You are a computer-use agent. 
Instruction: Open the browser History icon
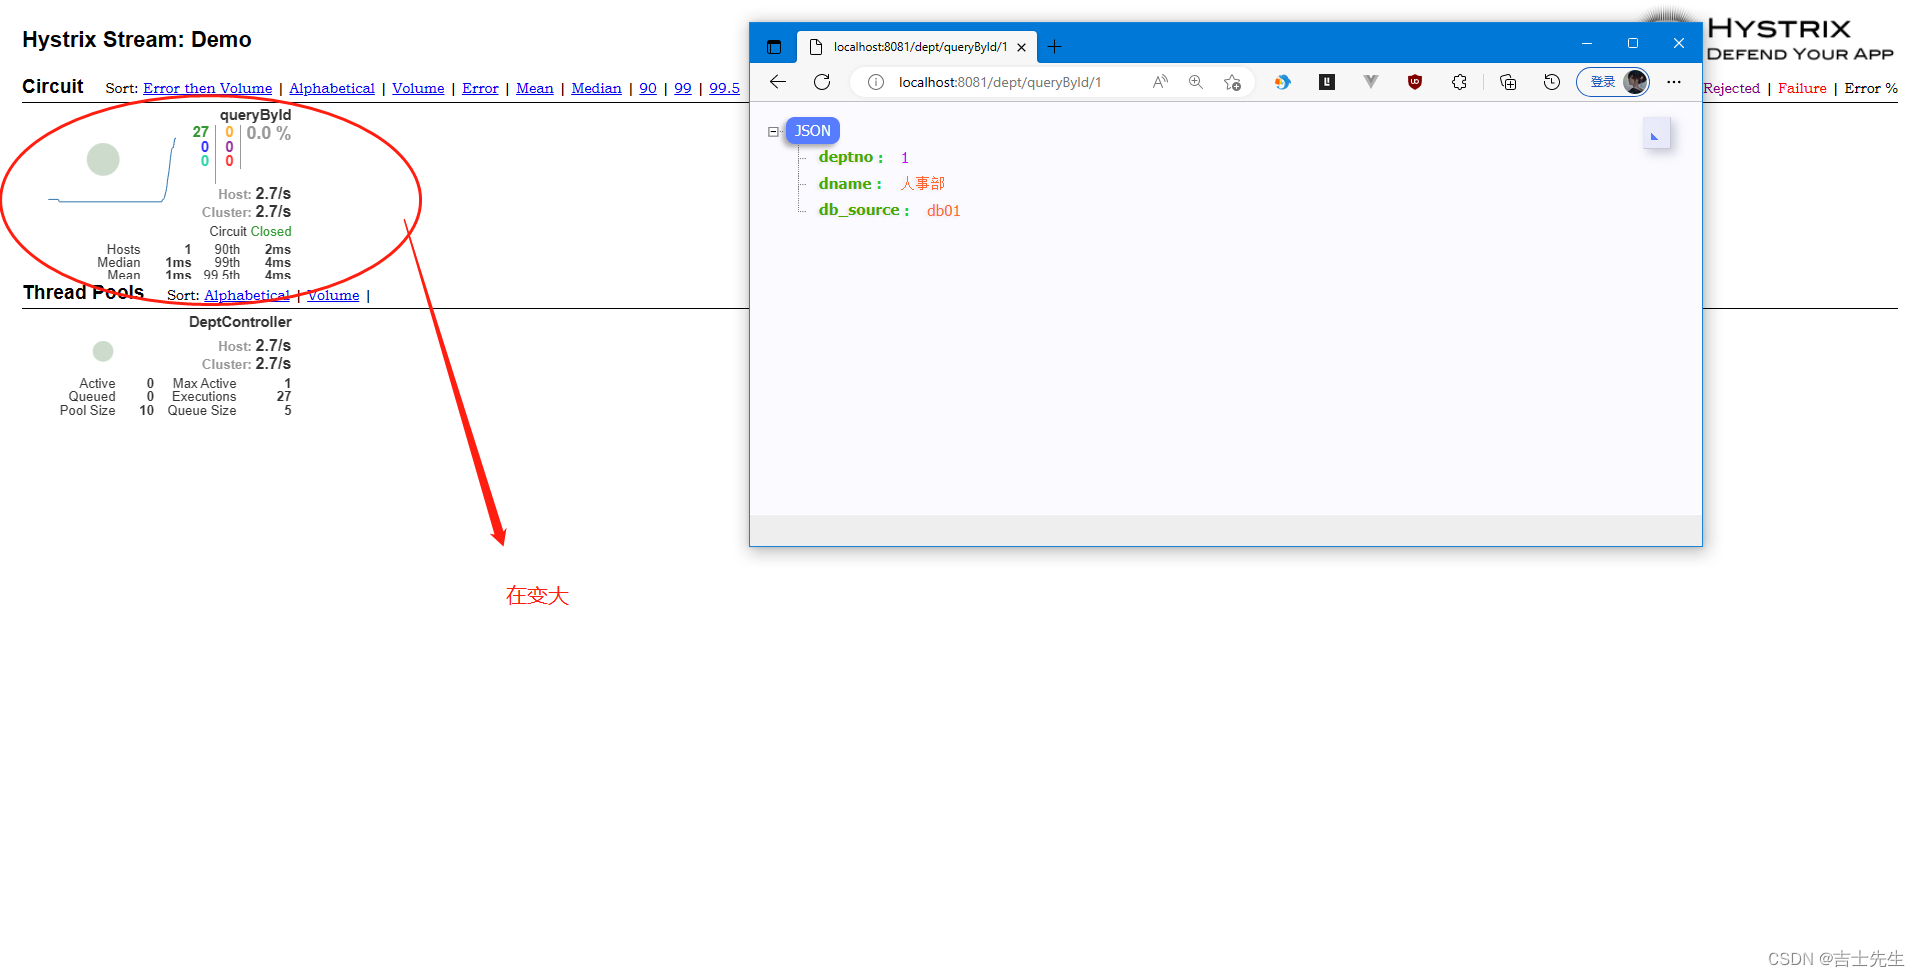[x=1552, y=82]
